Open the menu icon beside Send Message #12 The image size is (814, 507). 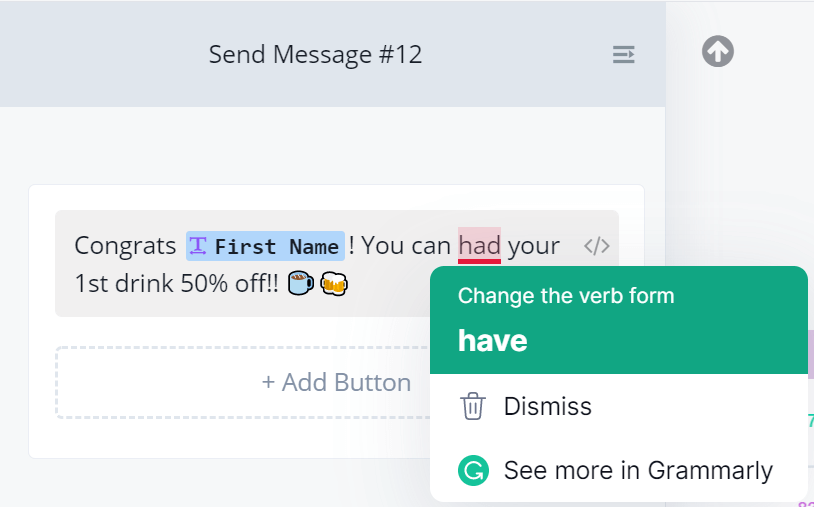pyautogui.click(x=623, y=54)
